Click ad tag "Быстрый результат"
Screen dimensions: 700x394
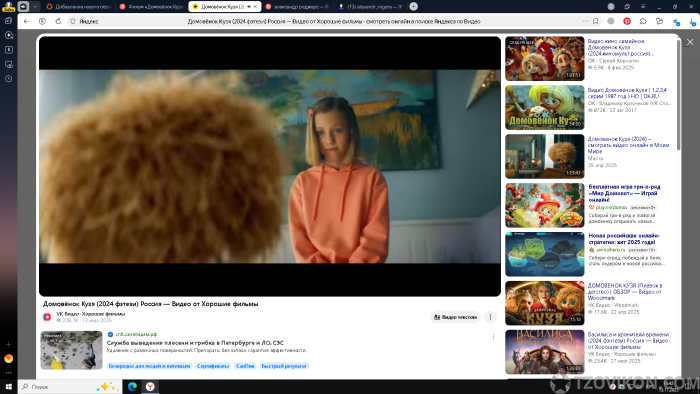284,366
